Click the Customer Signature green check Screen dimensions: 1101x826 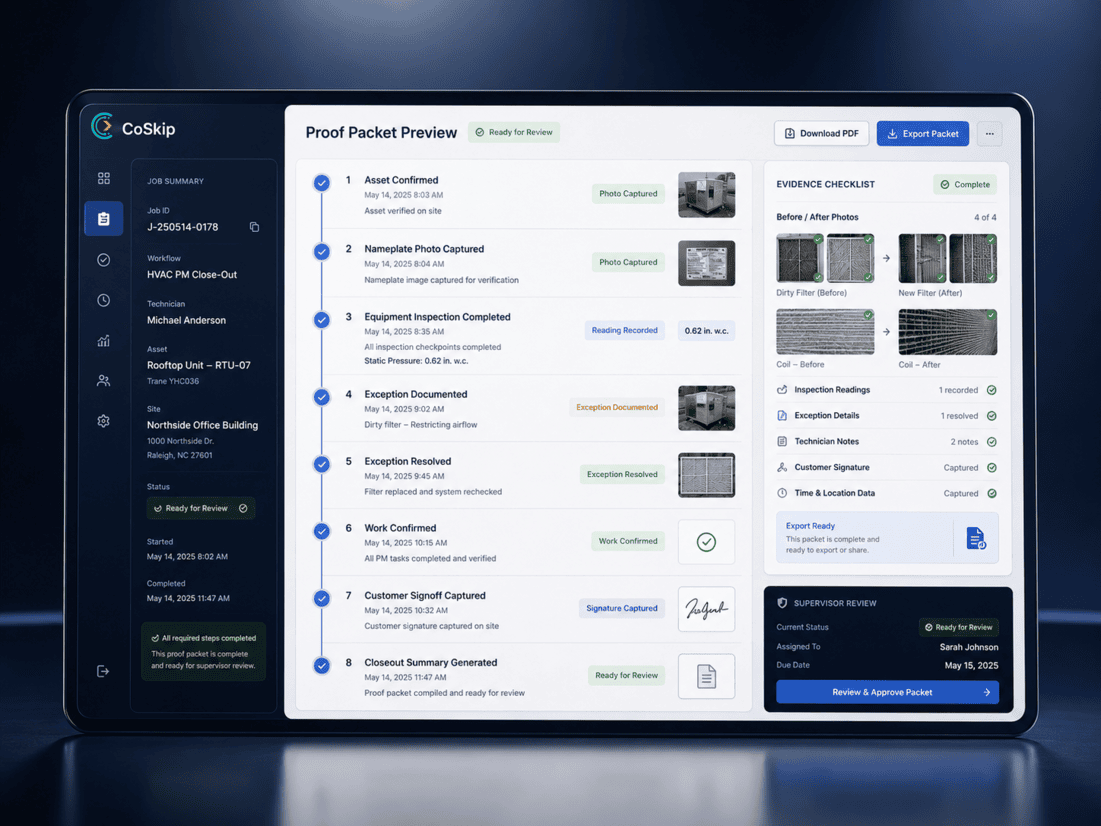pos(991,468)
